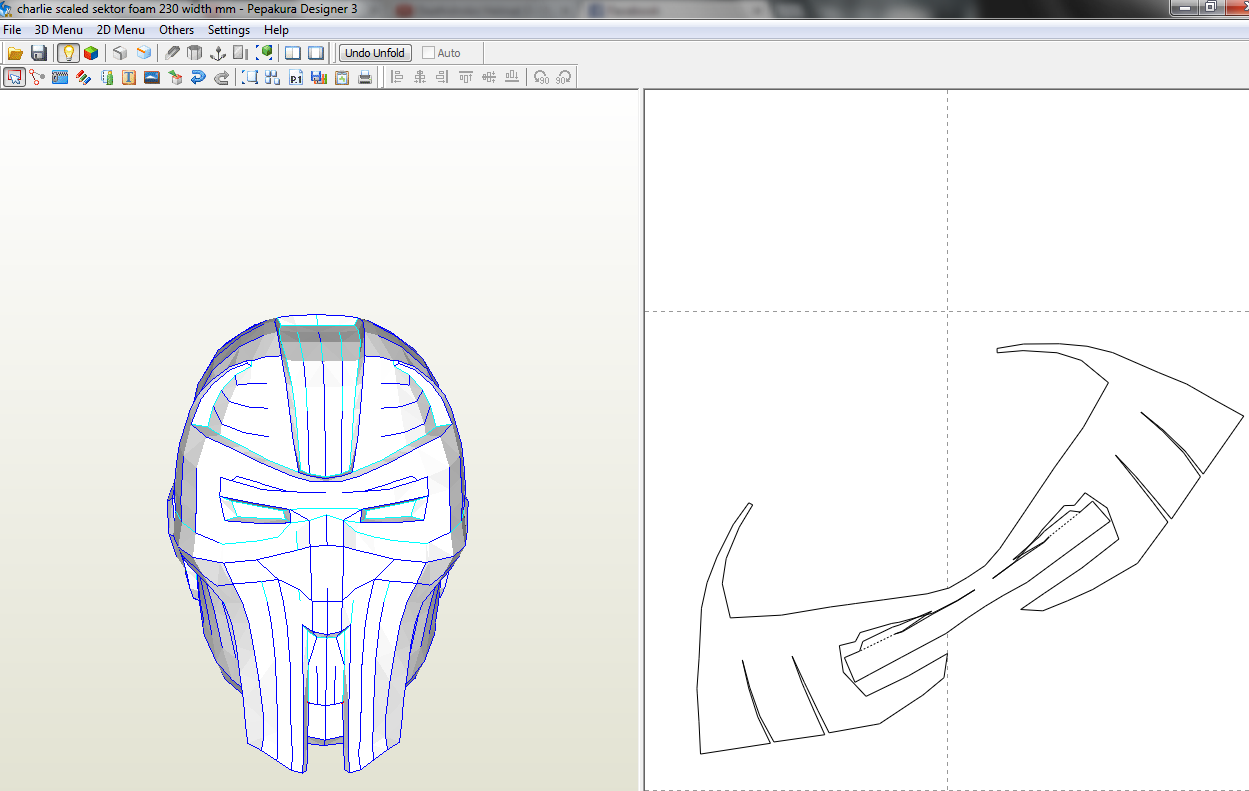1249x791 pixels.
Task: Click the align horizontal center icon
Action: pyautogui.click(x=420, y=77)
